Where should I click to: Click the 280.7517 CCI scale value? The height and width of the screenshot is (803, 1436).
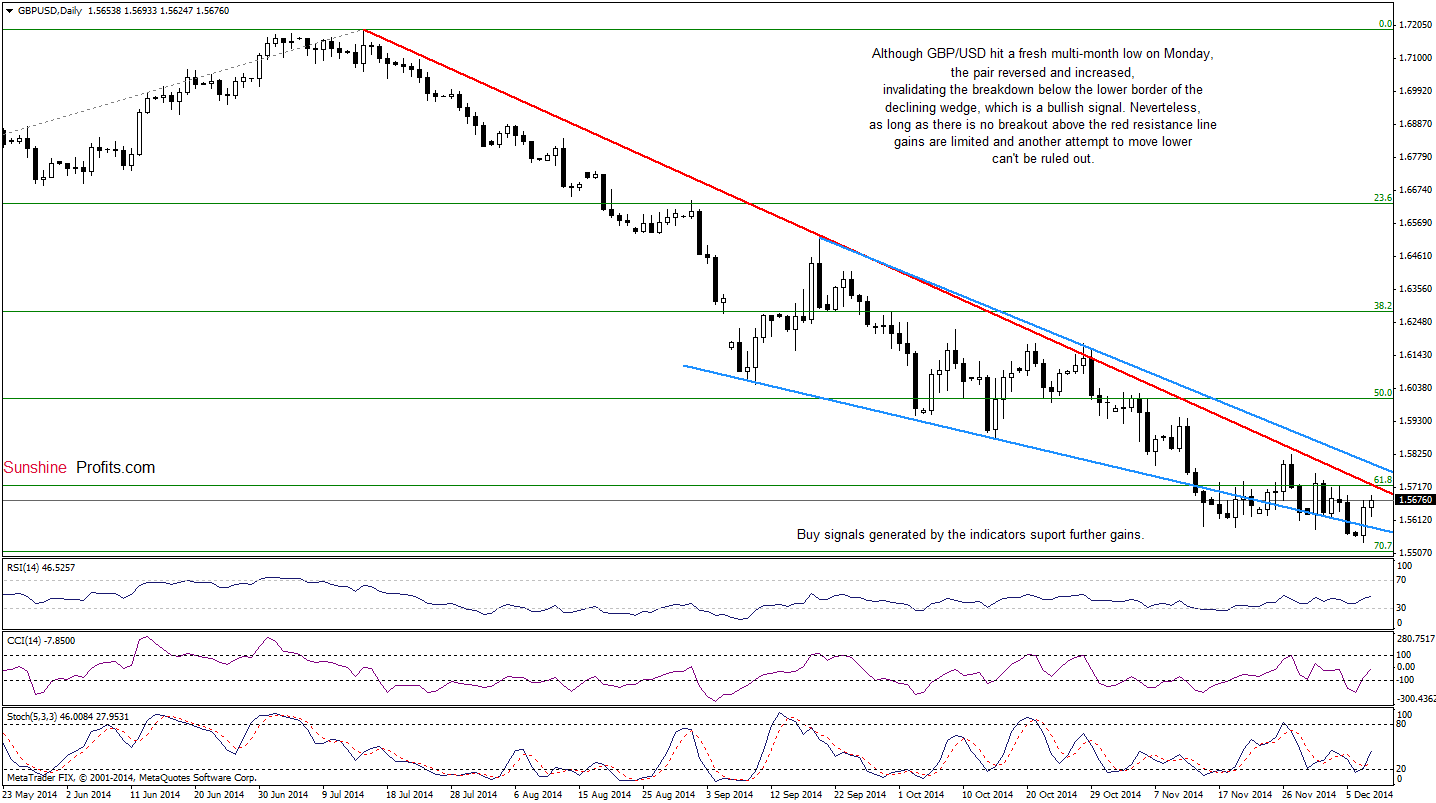click(x=1416, y=638)
